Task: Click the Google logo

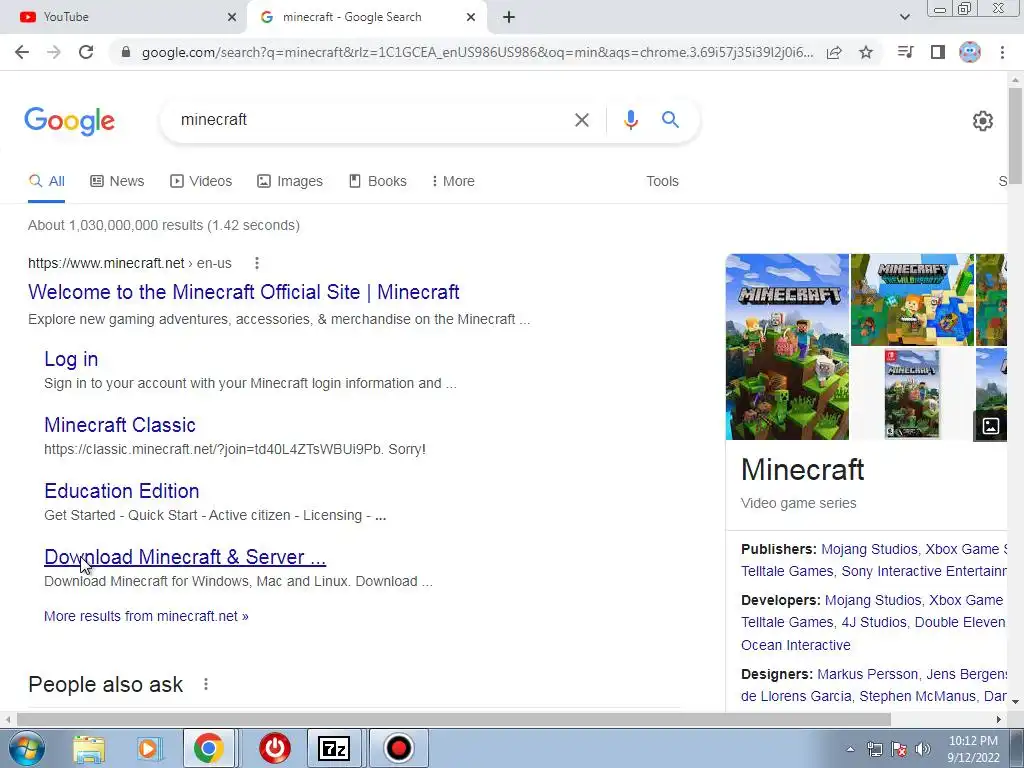Action: point(69,121)
